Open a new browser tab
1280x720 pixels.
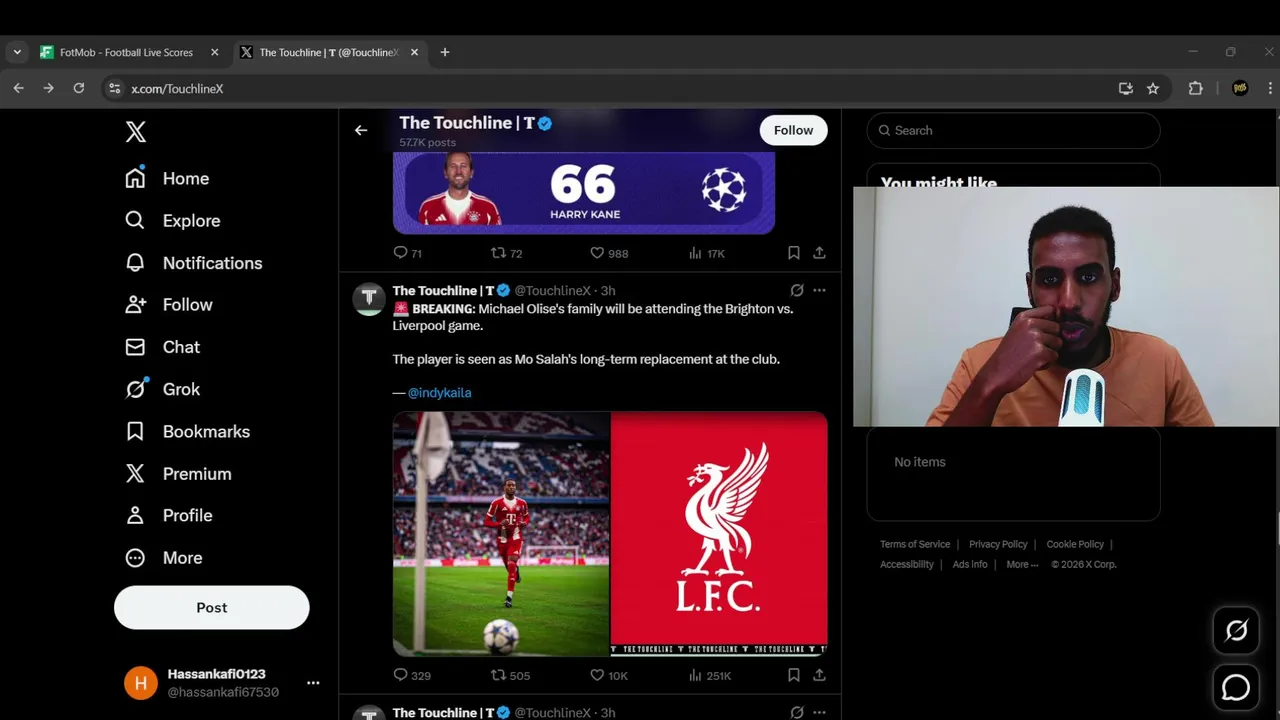click(x=445, y=52)
